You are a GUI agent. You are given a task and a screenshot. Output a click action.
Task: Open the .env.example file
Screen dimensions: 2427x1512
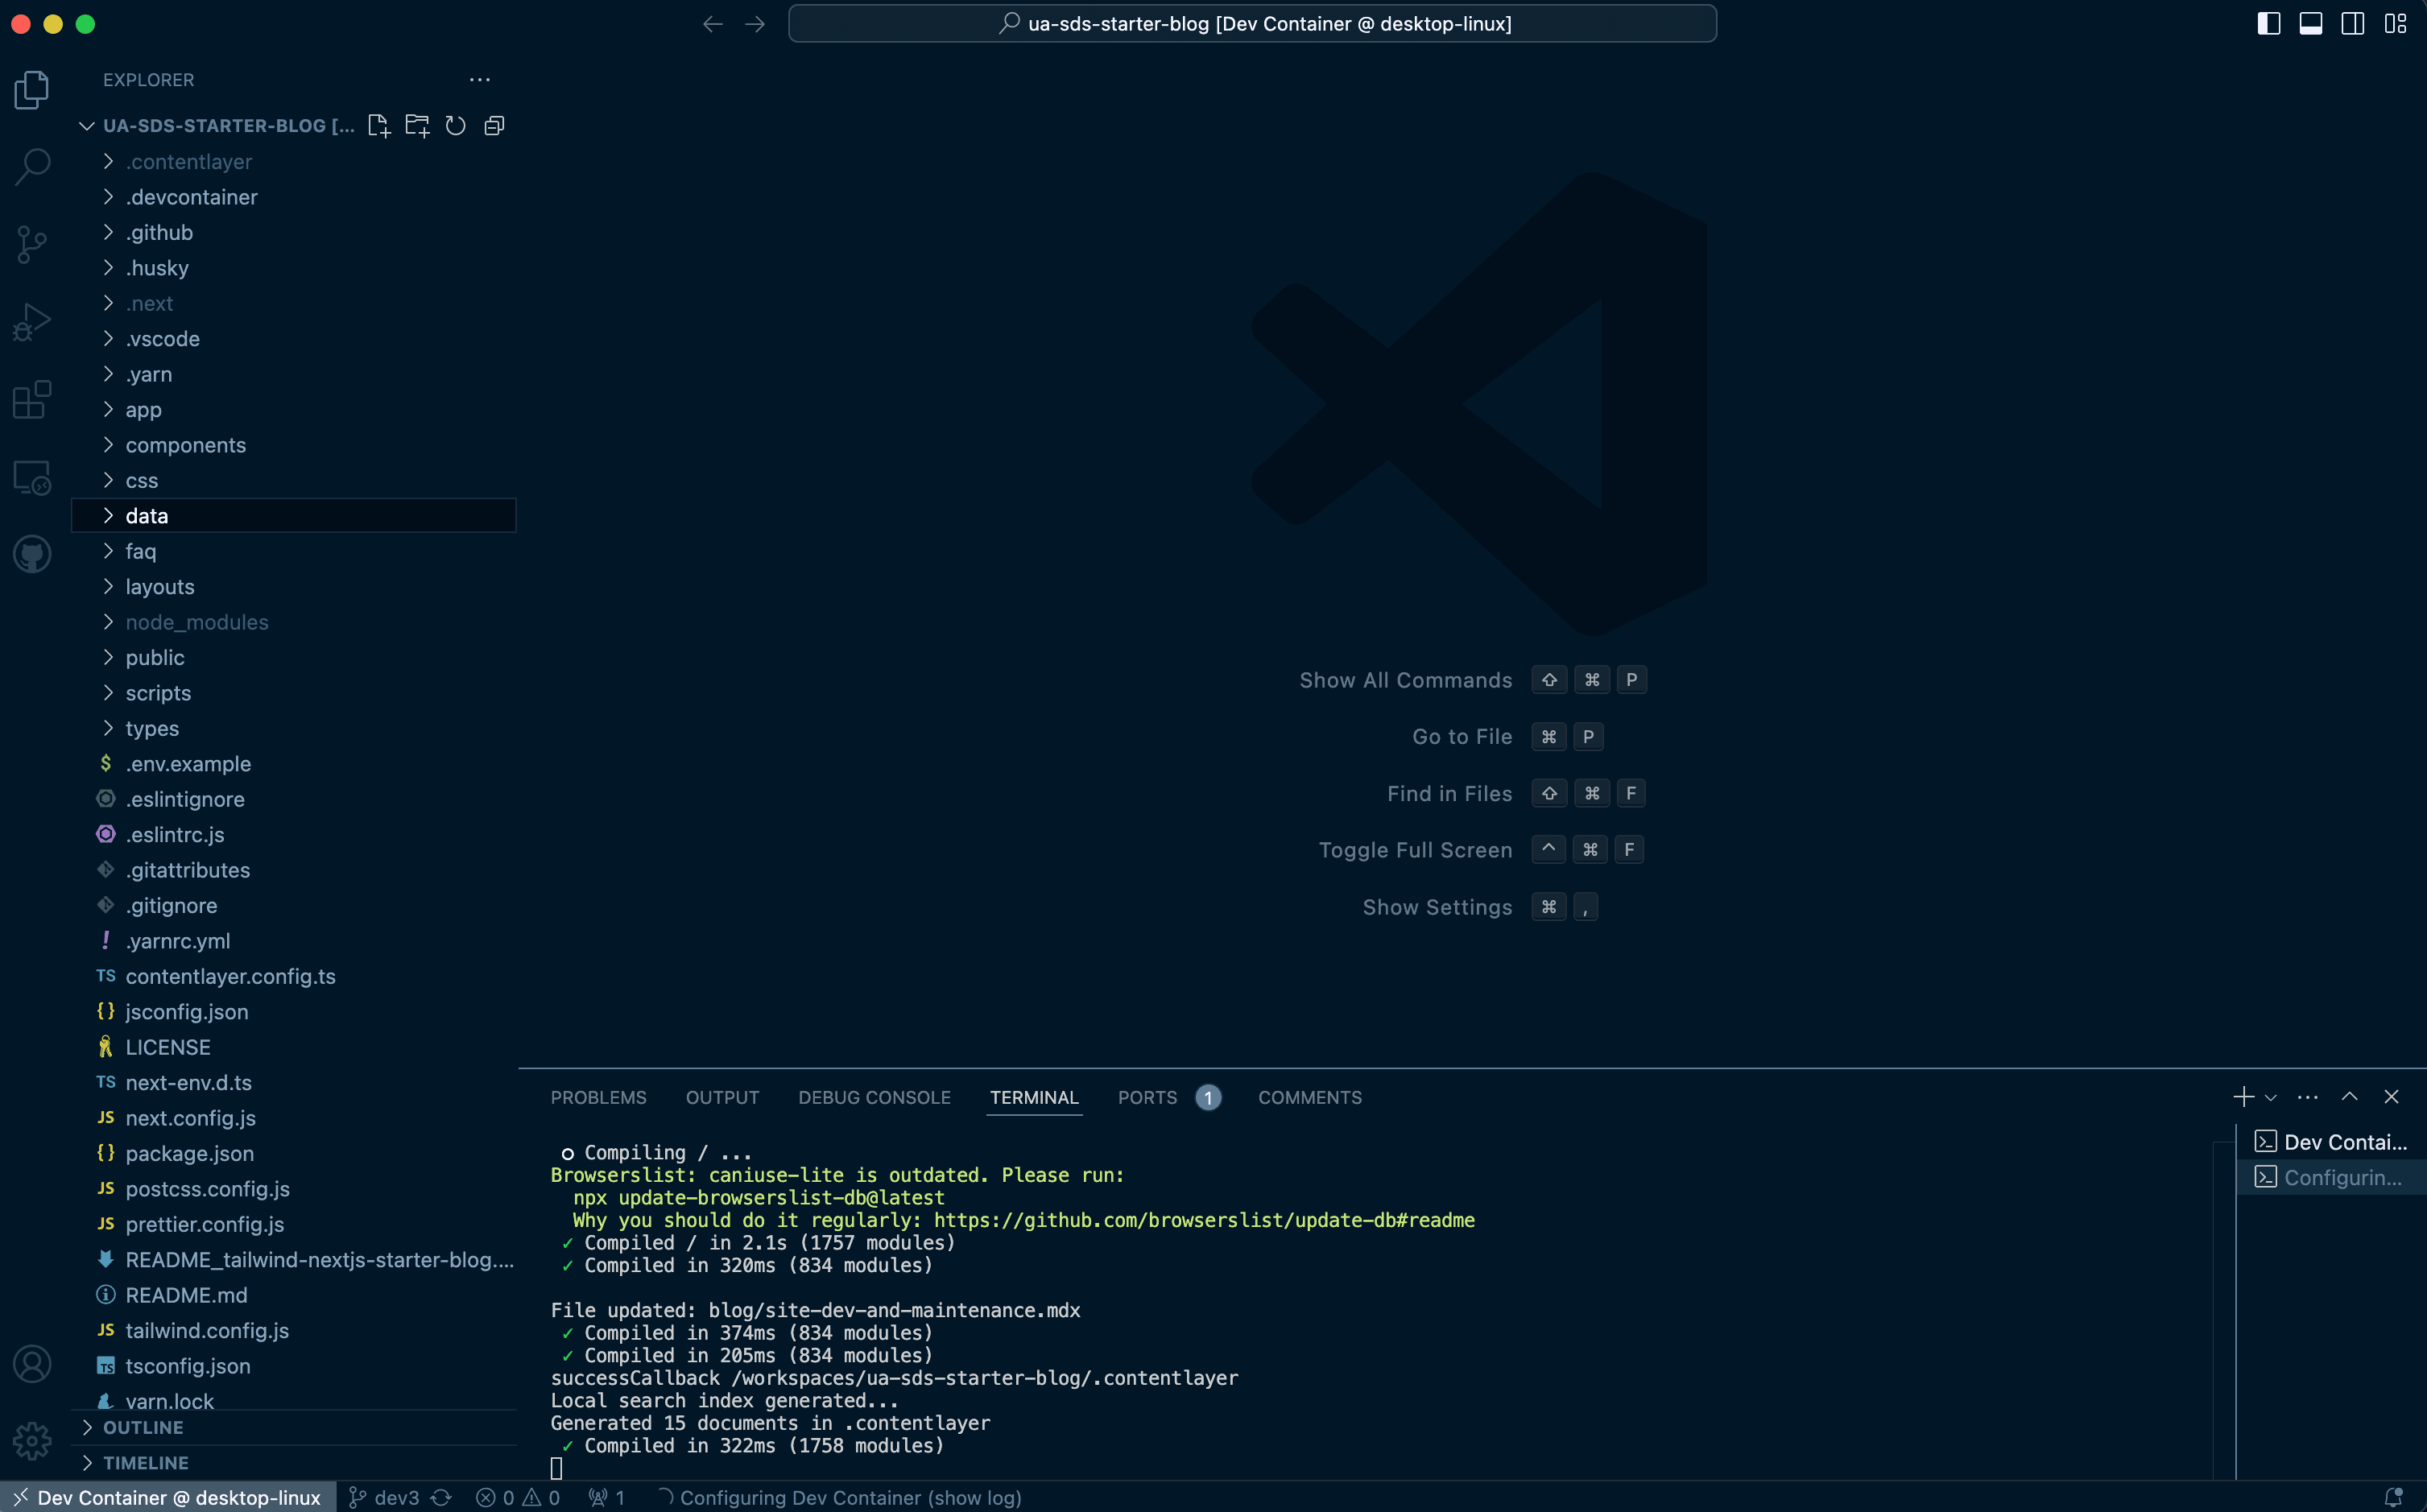coord(294,764)
